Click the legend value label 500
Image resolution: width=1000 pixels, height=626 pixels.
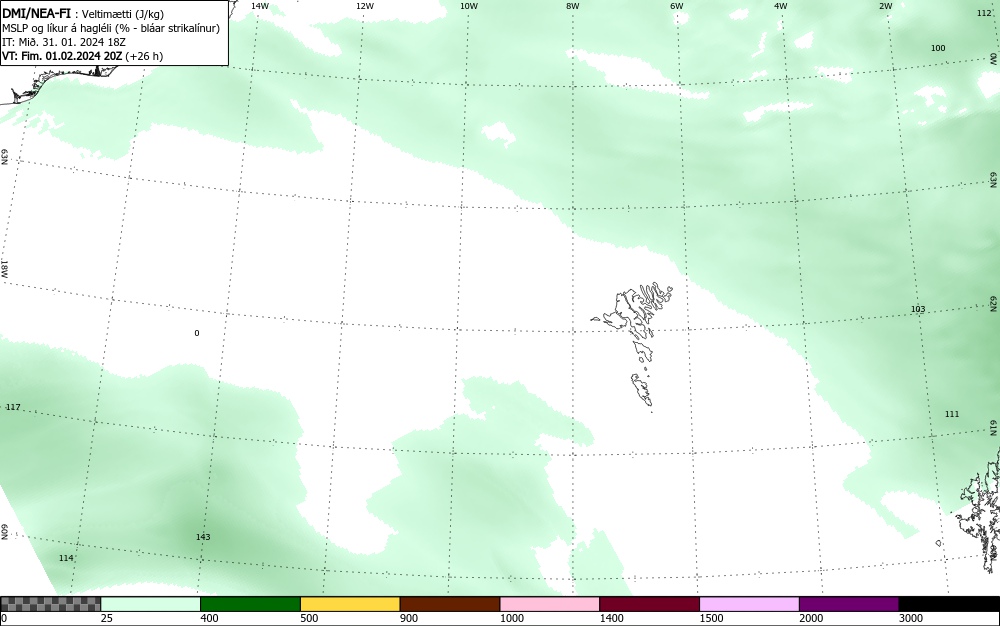pyautogui.click(x=309, y=618)
